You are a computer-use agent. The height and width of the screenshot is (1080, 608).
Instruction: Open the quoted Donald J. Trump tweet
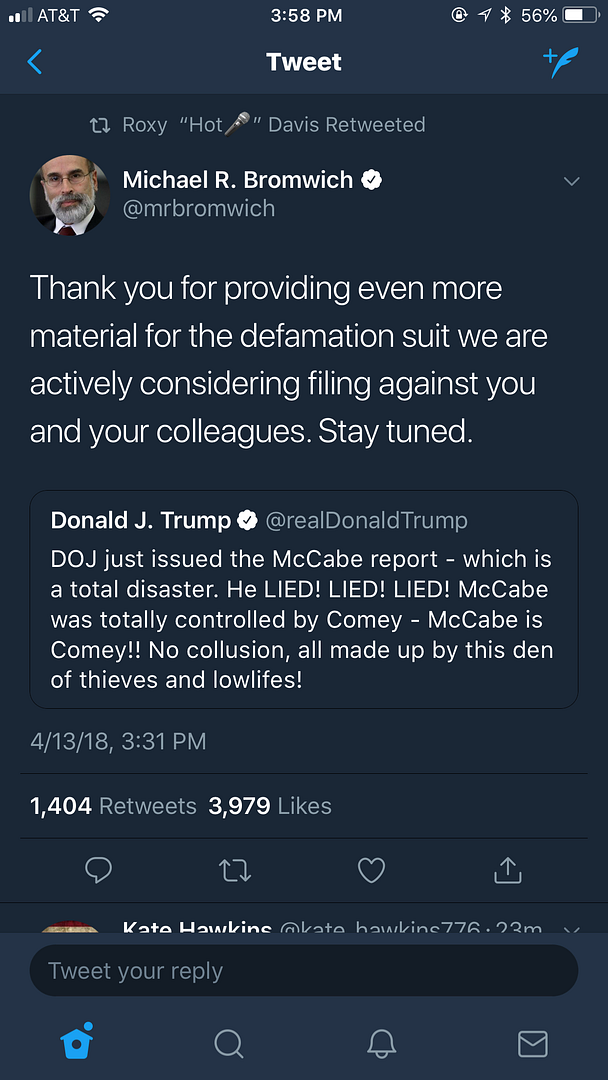[x=304, y=598]
